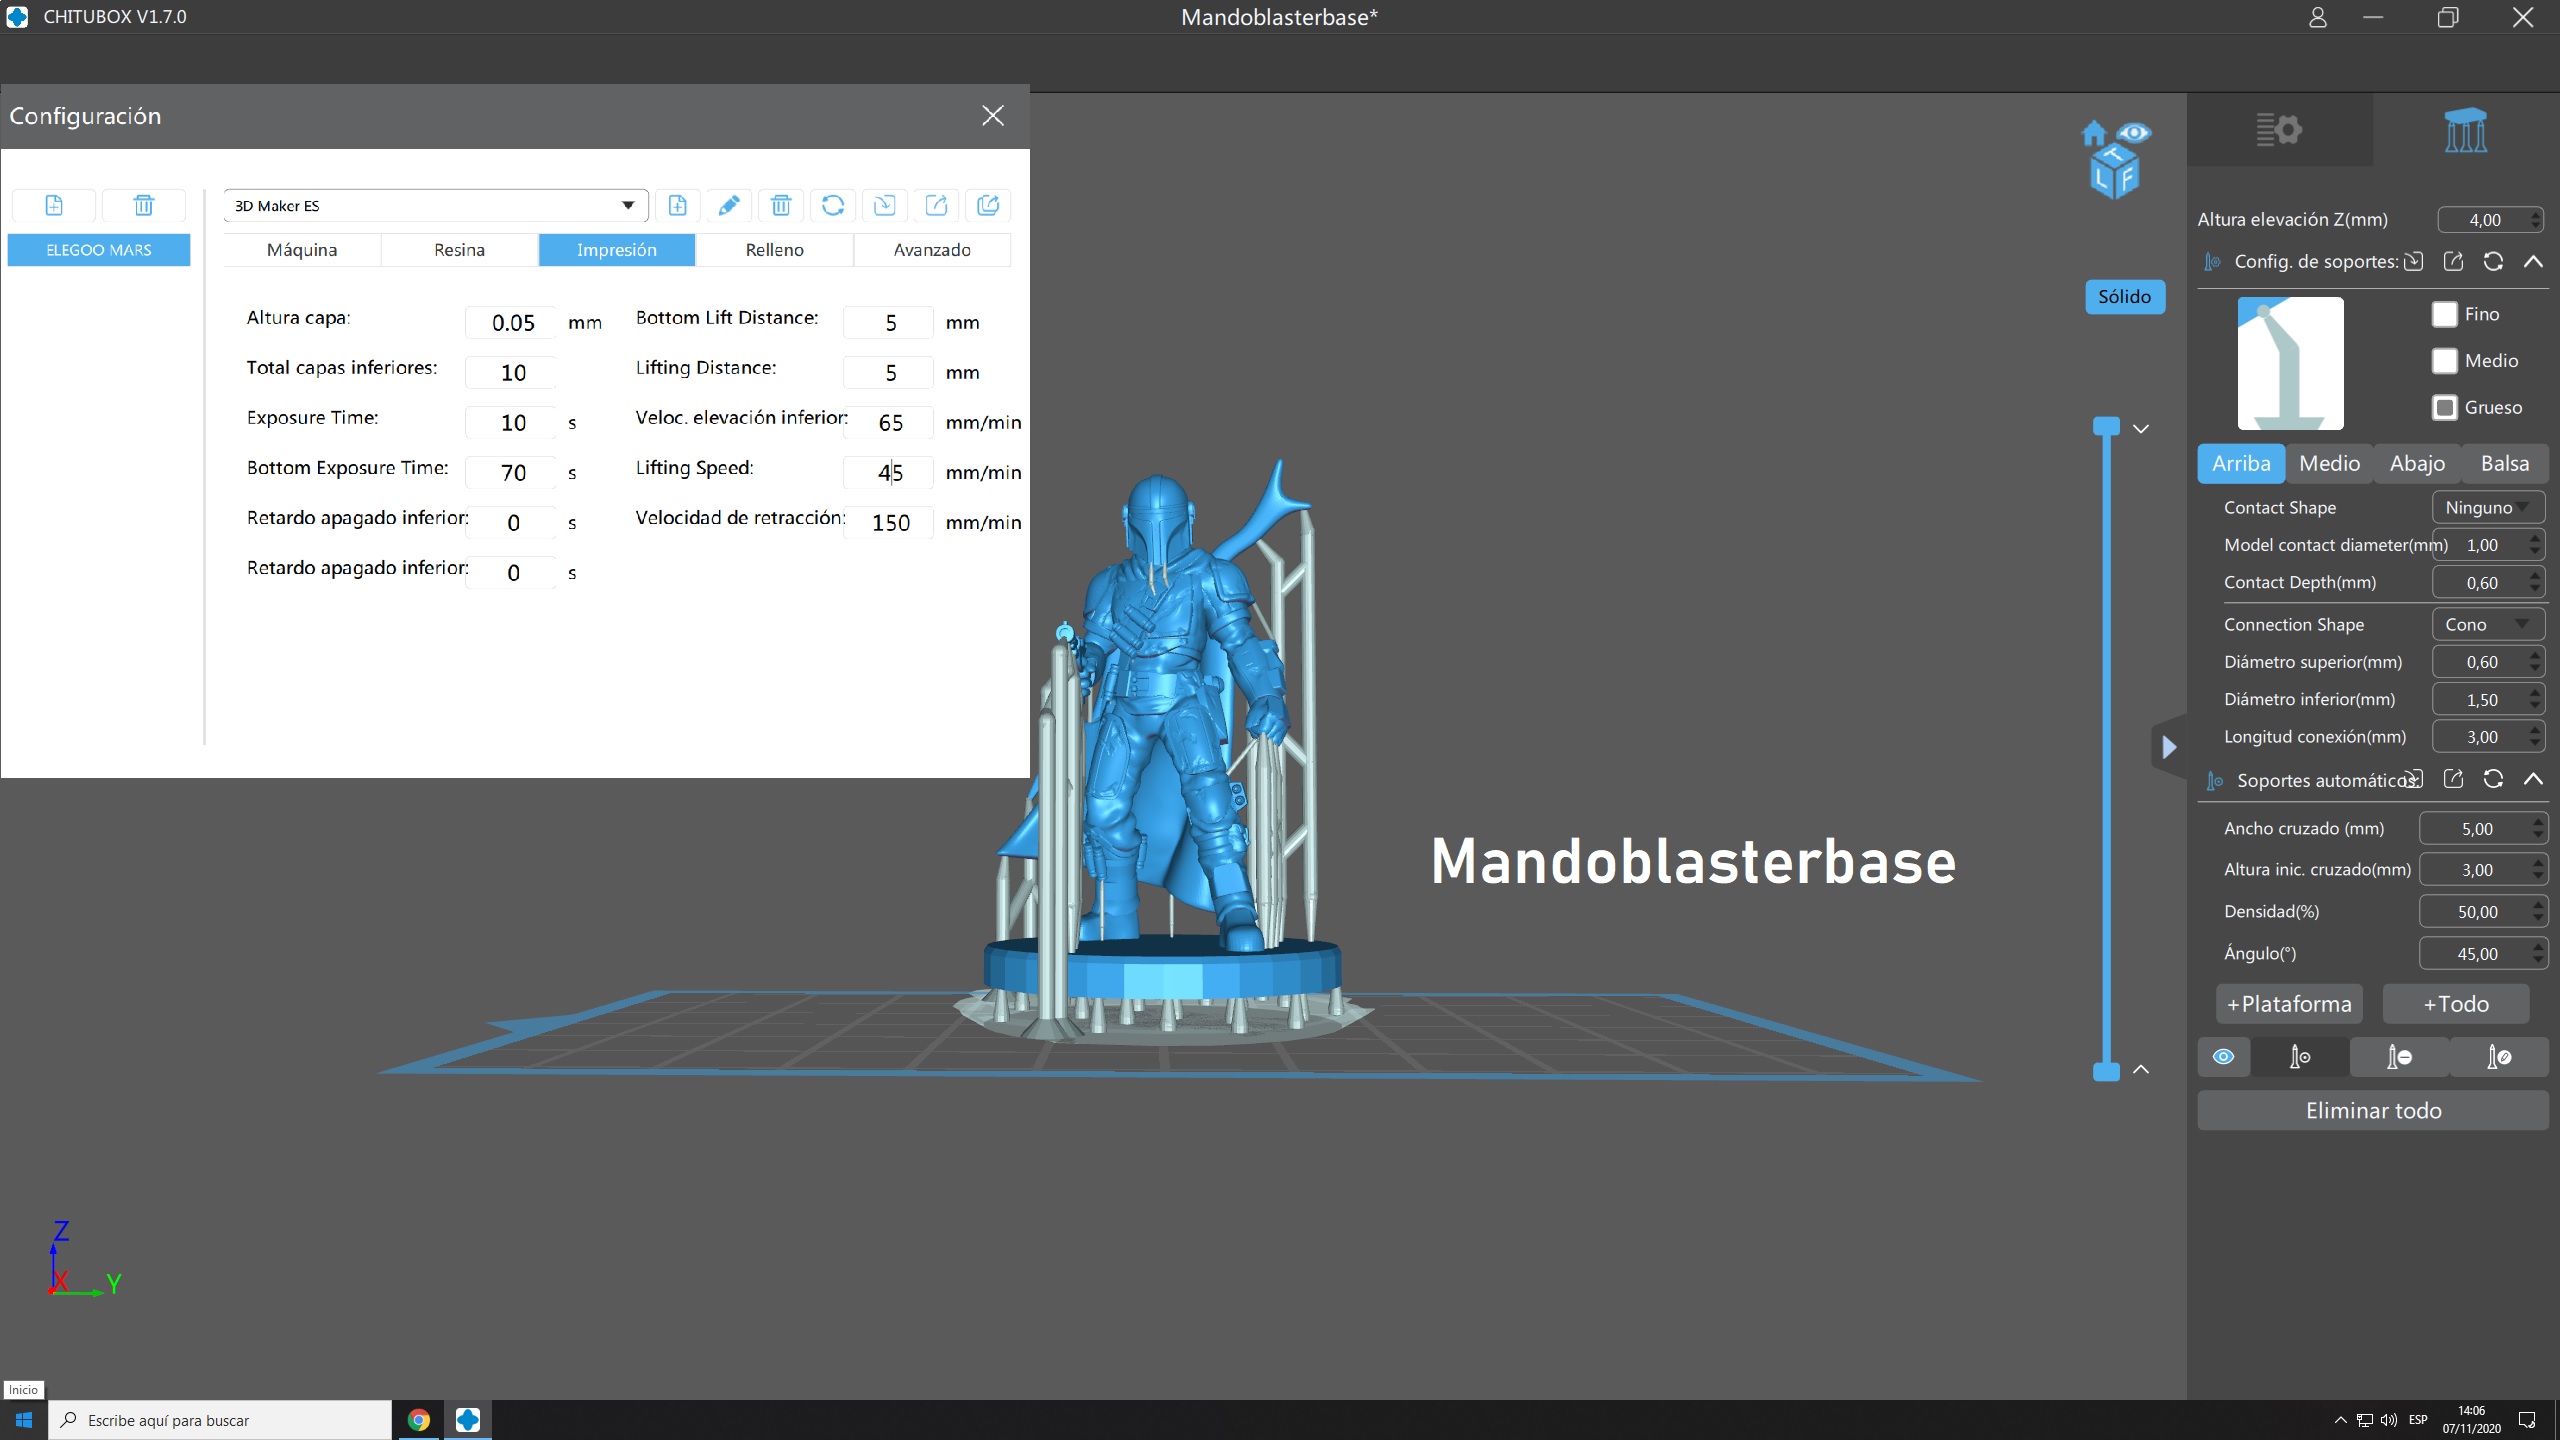The width and height of the screenshot is (2560, 1440).
Task: Click the add new profile icon
Action: tap(677, 205)
